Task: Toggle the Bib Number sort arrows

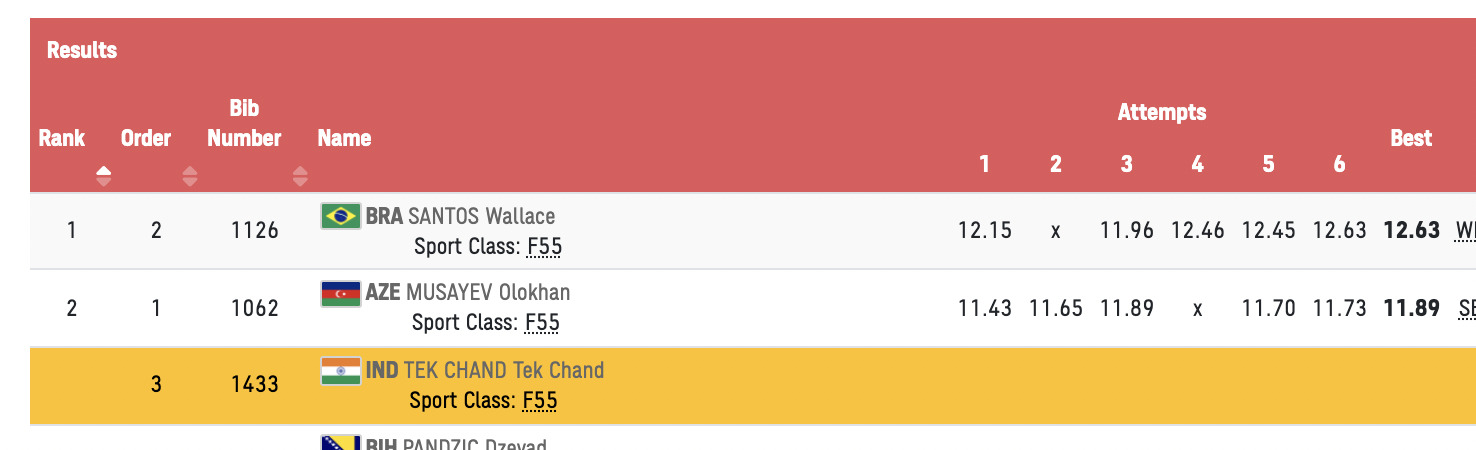Action: [x=300, y=177]
